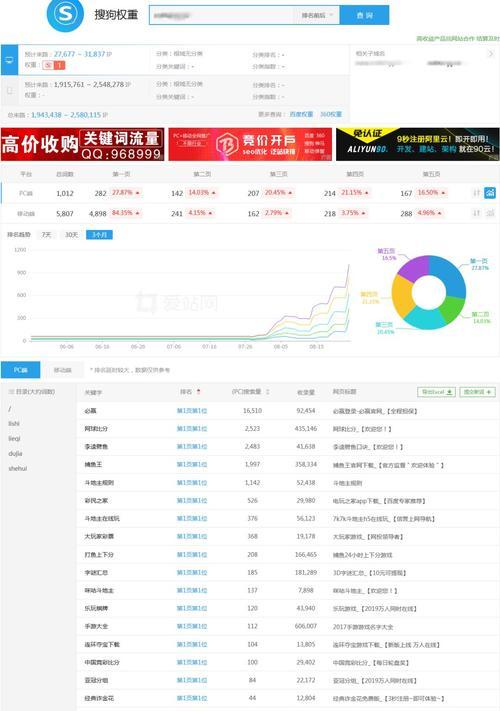Select the 30天 trend range
Viewport: 500px width, 711px height.
(72, 235)
